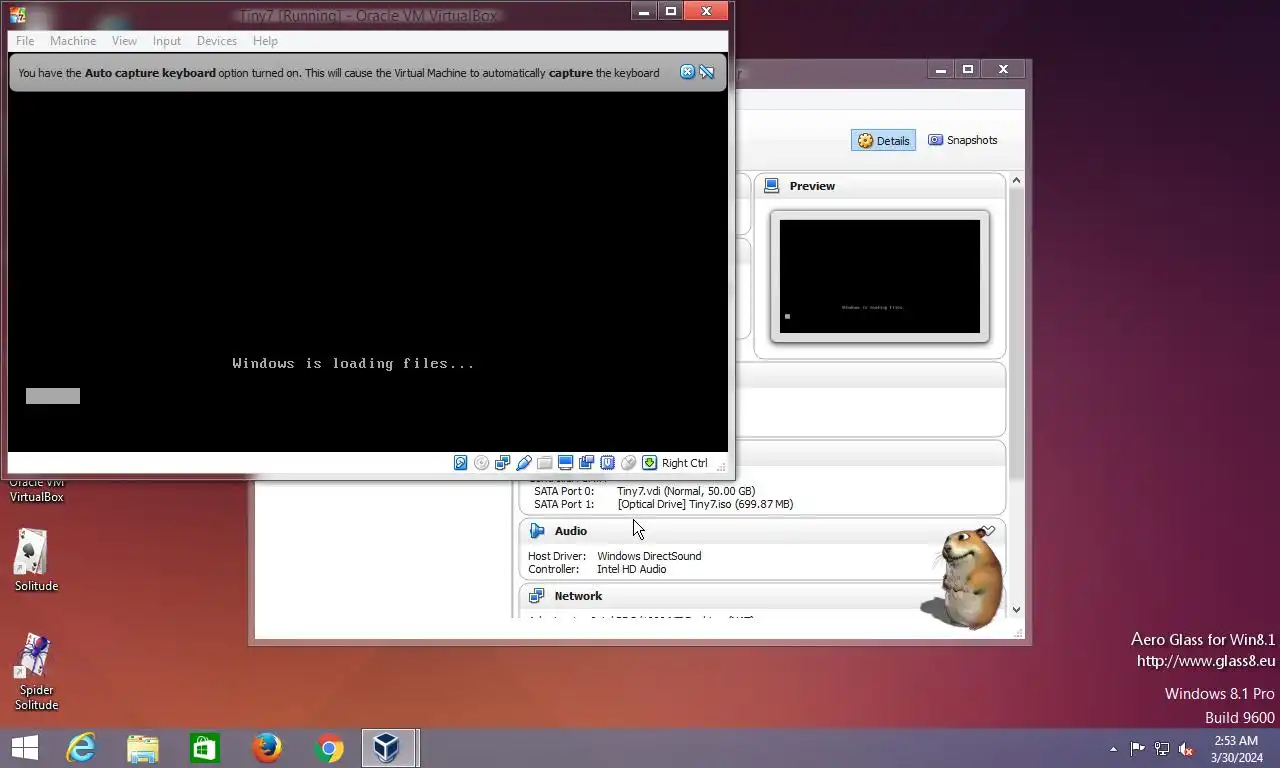Click the Preview section header icon
The image size is (1280, 768).
(771, 186)
